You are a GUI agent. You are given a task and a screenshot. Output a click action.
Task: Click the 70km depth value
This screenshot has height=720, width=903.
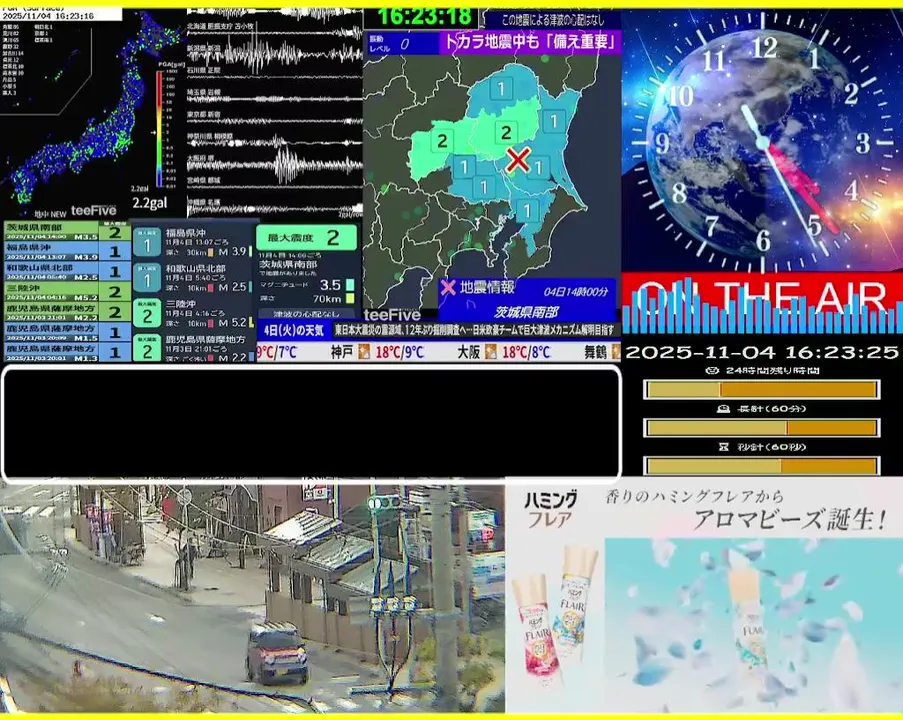(327, 298)
